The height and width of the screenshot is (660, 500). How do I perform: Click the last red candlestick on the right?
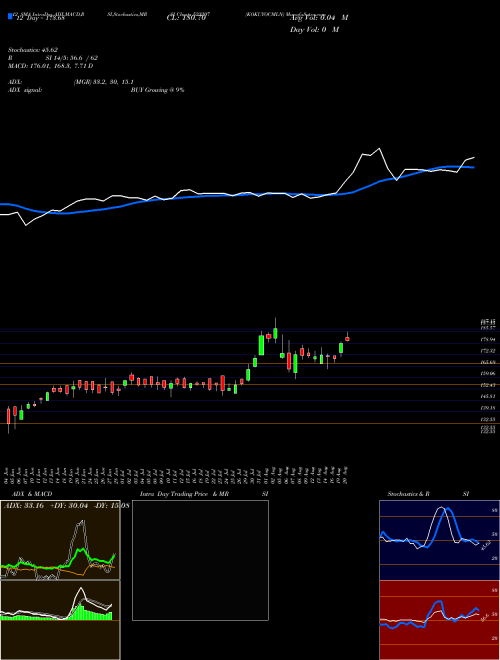(x=347, y=338)
